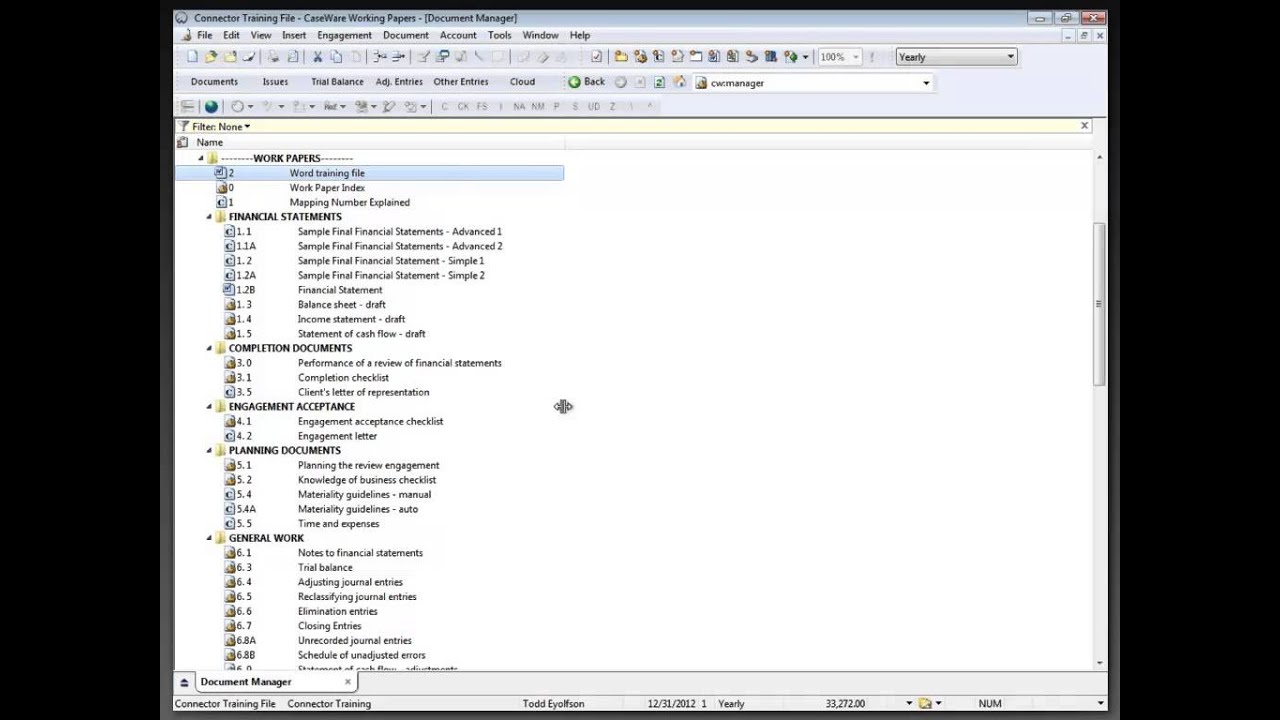Image resolution: width=1280 pixels, height=720 pixels.
Task: Click the globe icon in tickmark toolbar
Action: (x=211, y=106)
